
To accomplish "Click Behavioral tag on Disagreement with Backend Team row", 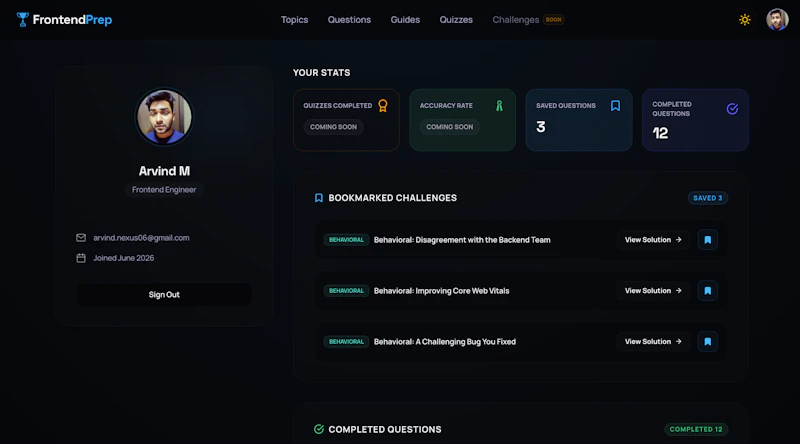I will [346, 240].
